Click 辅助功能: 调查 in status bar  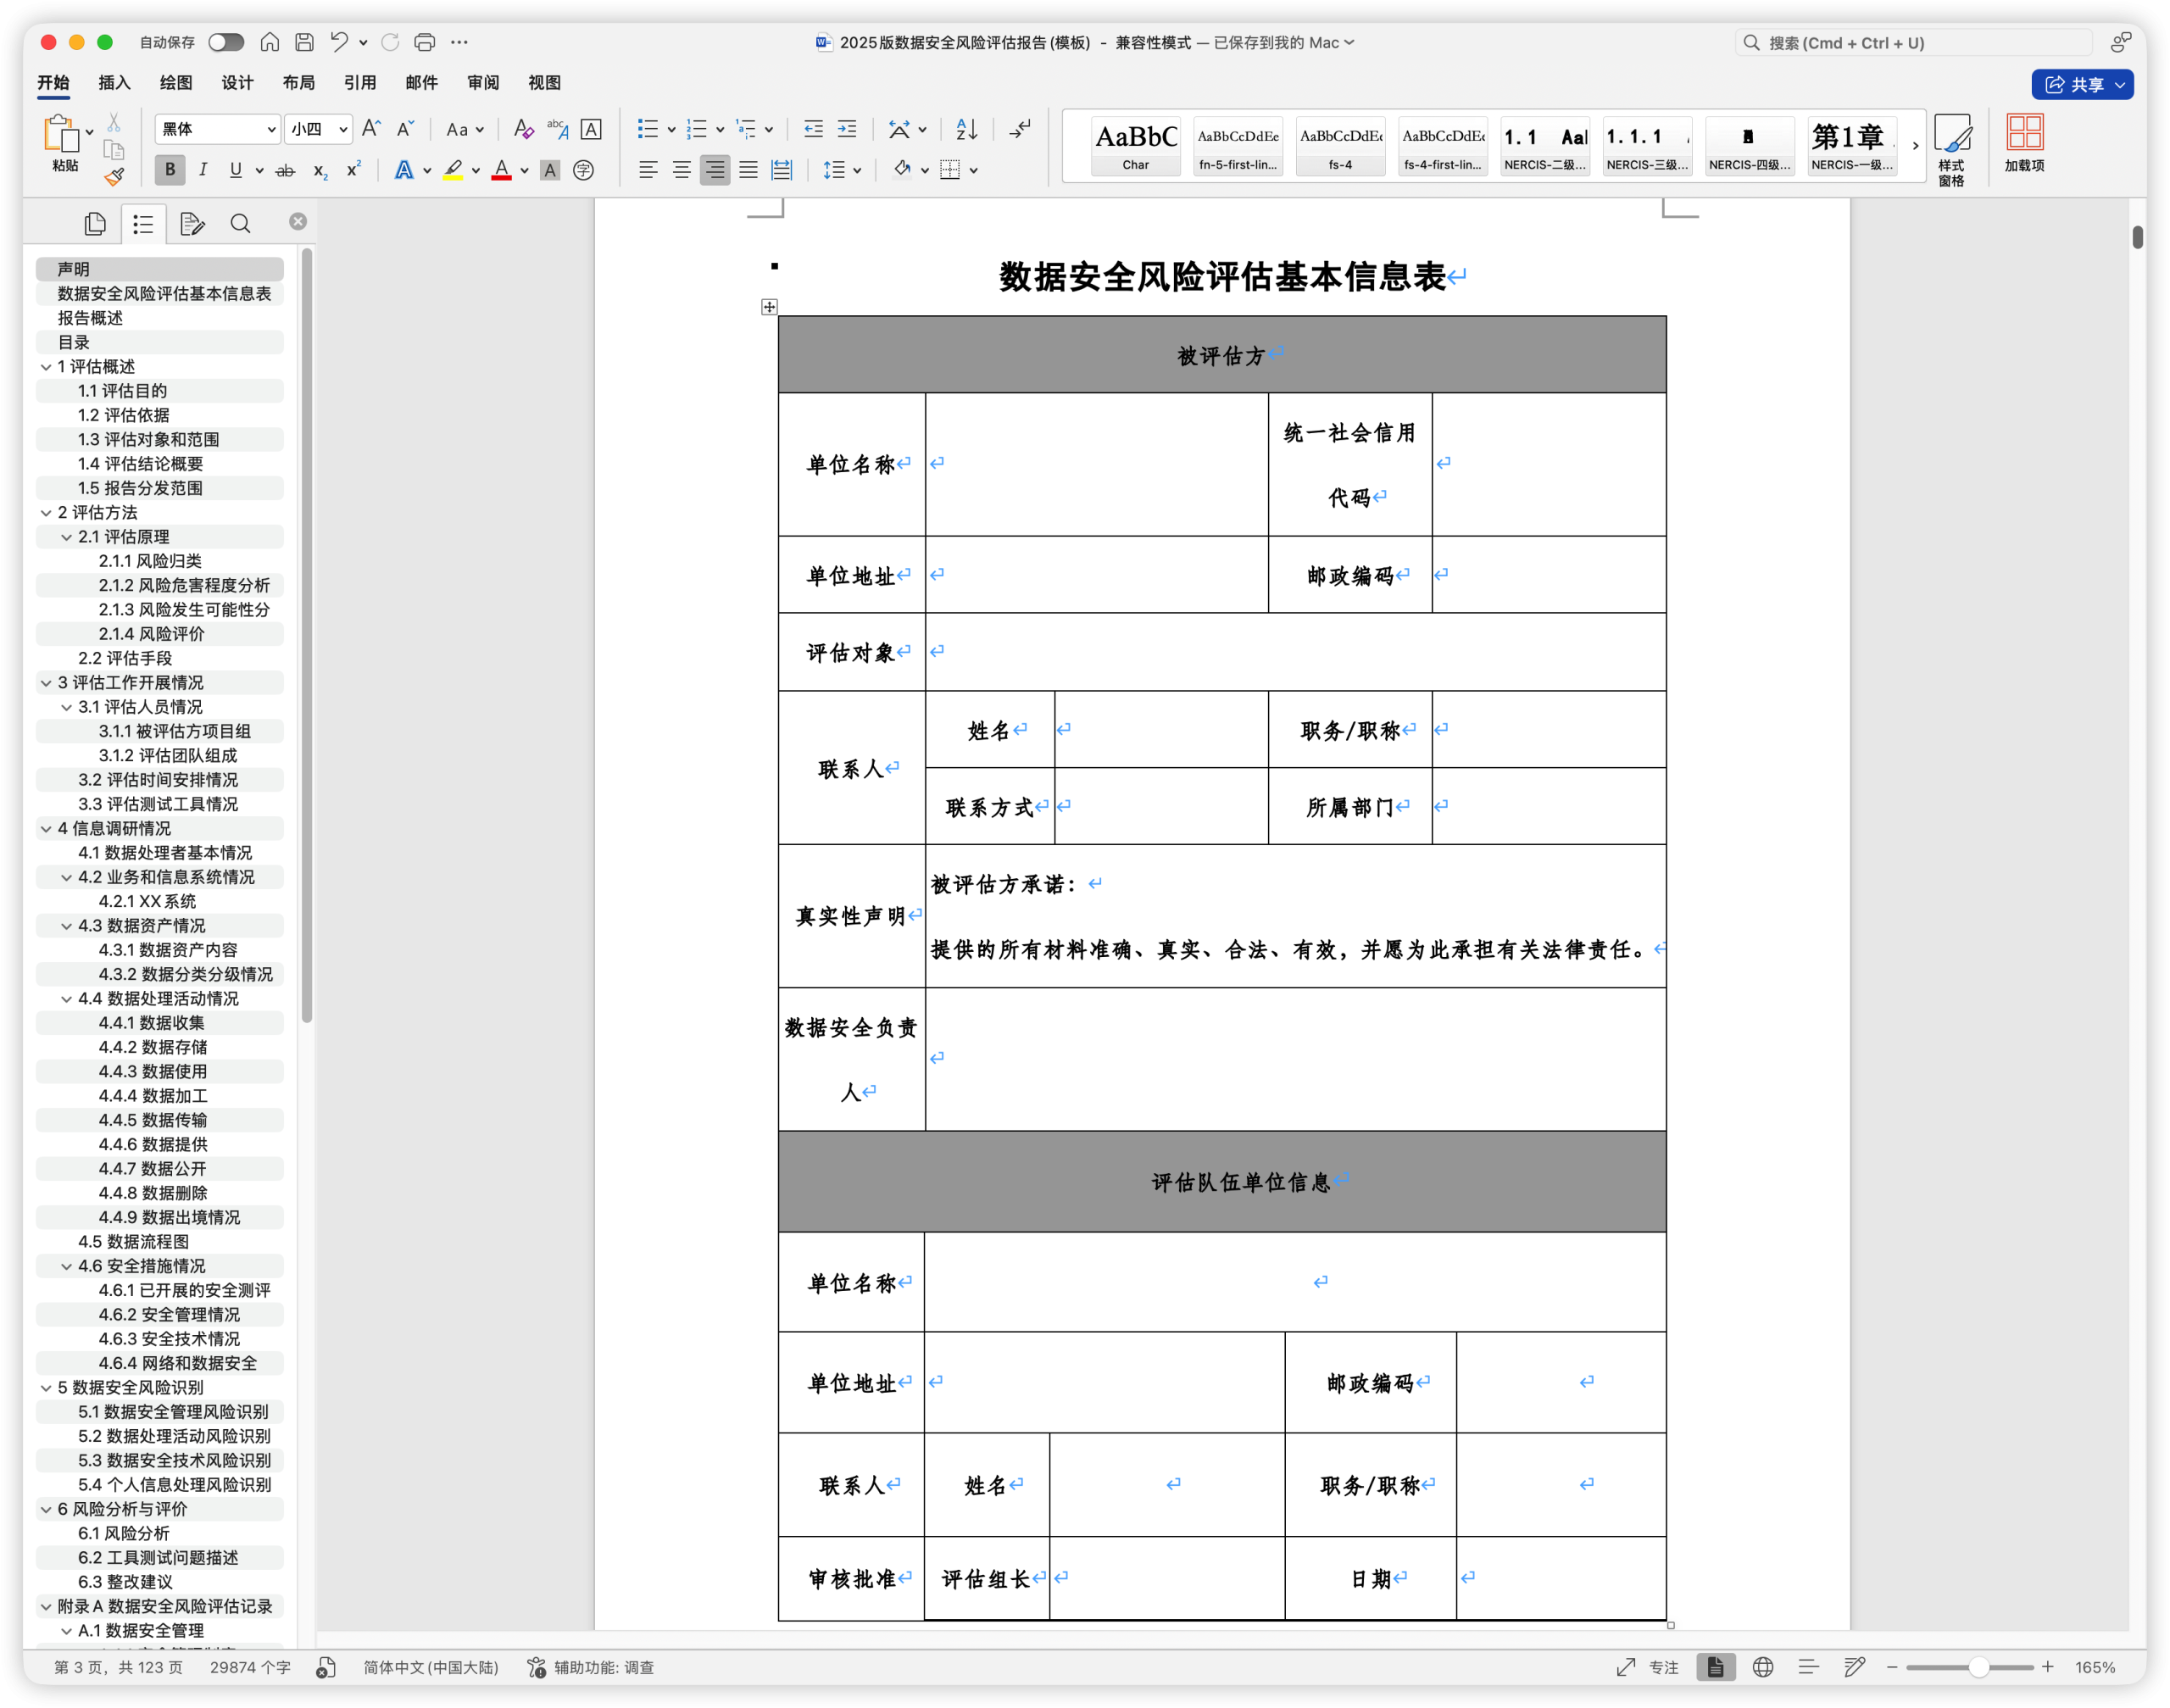591,1667
